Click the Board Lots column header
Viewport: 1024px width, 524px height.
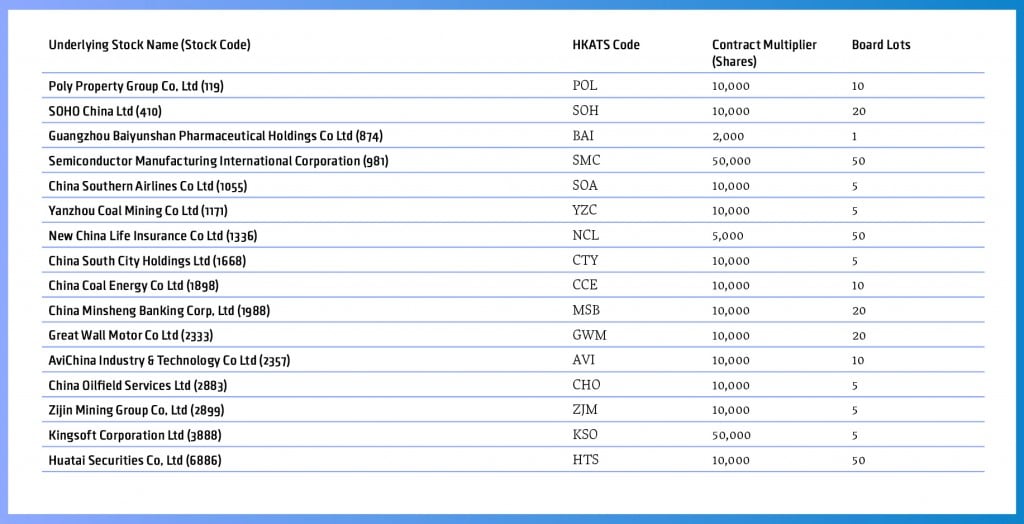[x=881, y=45]
